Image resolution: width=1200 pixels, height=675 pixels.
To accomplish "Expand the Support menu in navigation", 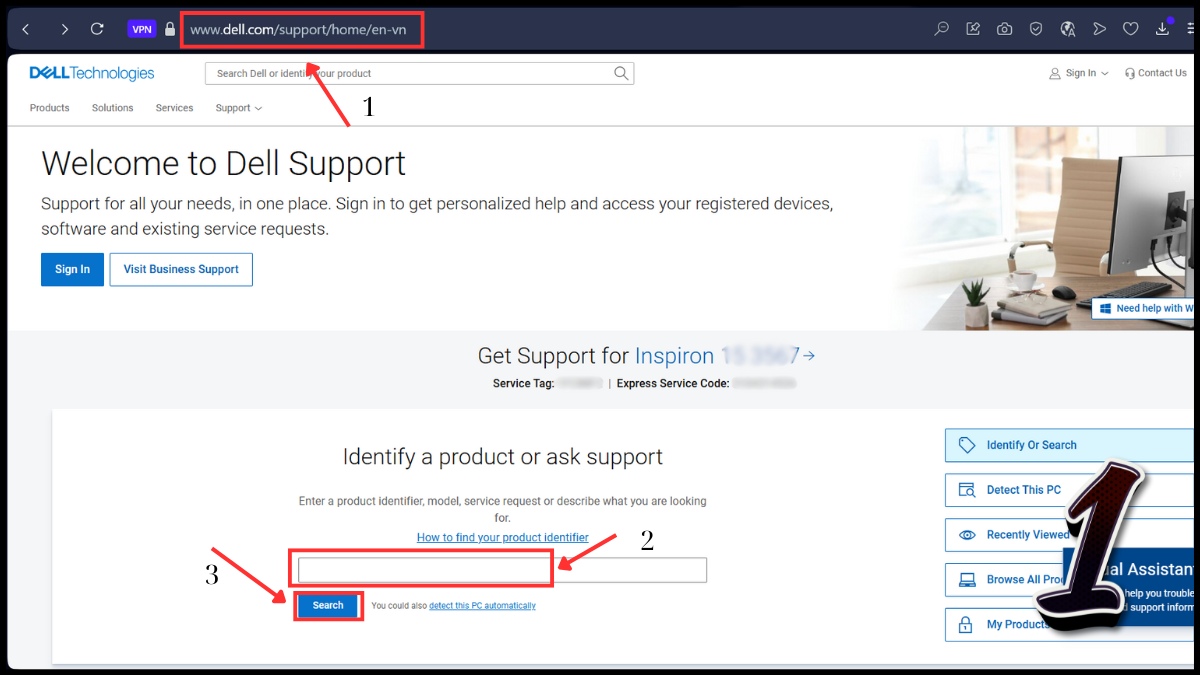I will (238, 108).
